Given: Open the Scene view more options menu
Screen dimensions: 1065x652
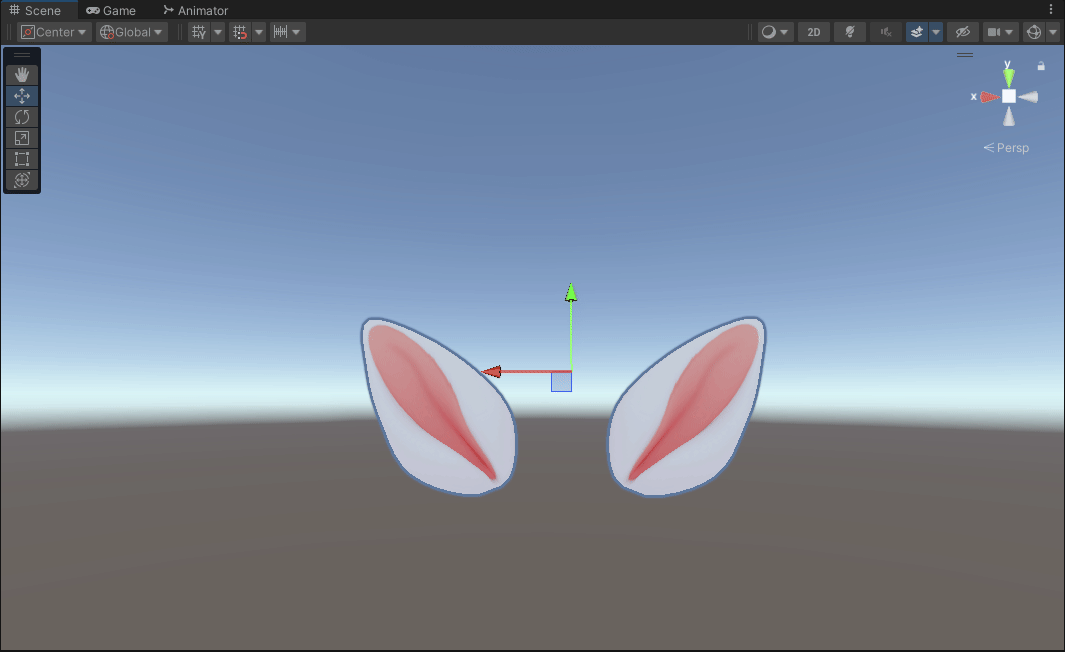Looking at the screenshot, I should point(1051,10).
